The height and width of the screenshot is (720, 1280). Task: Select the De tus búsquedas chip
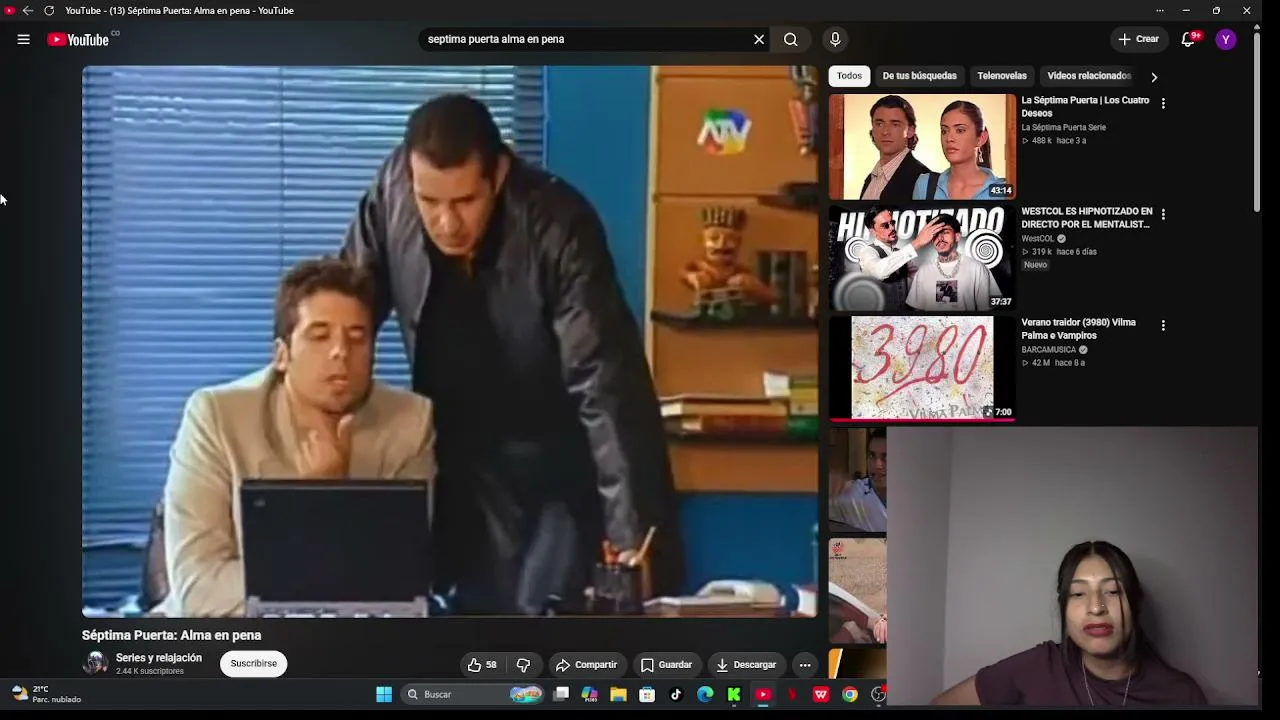pyautogui.click(x=919, y=76)
